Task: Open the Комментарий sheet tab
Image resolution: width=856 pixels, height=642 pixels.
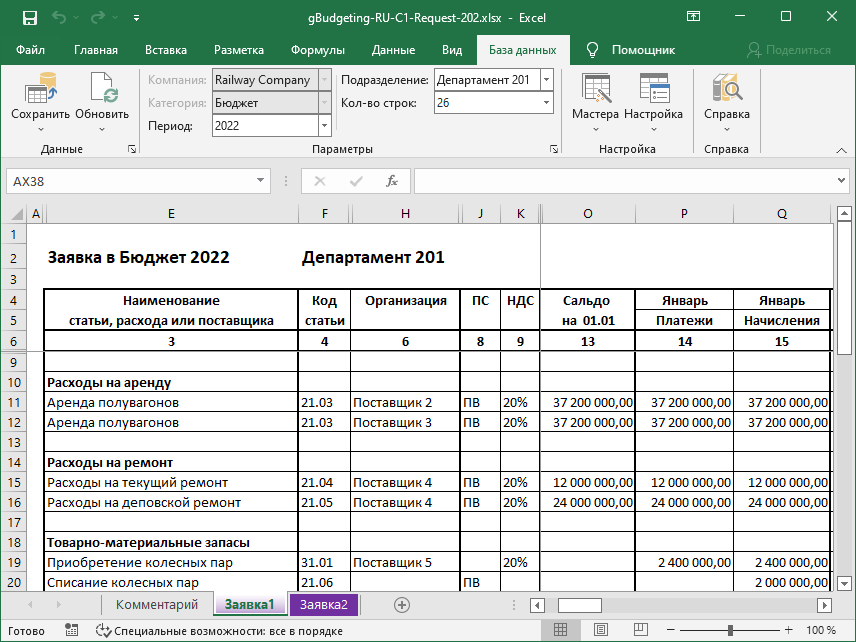Action: [157, 604]
